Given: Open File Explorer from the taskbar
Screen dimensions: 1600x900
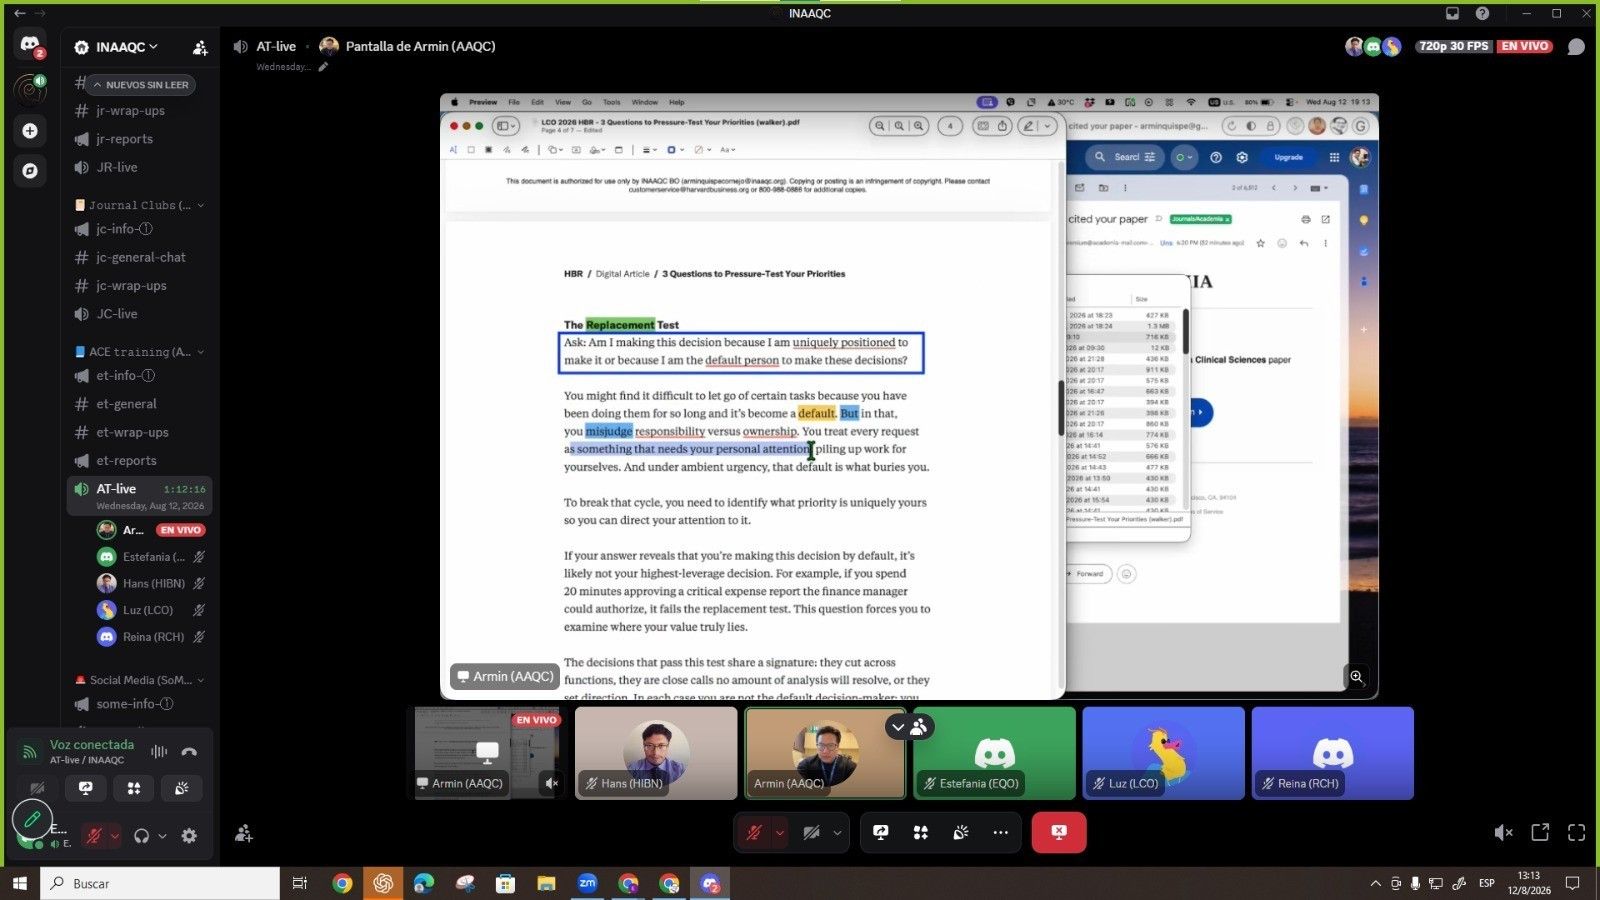Looking at the screenshot, I should [x=546, y=883].
